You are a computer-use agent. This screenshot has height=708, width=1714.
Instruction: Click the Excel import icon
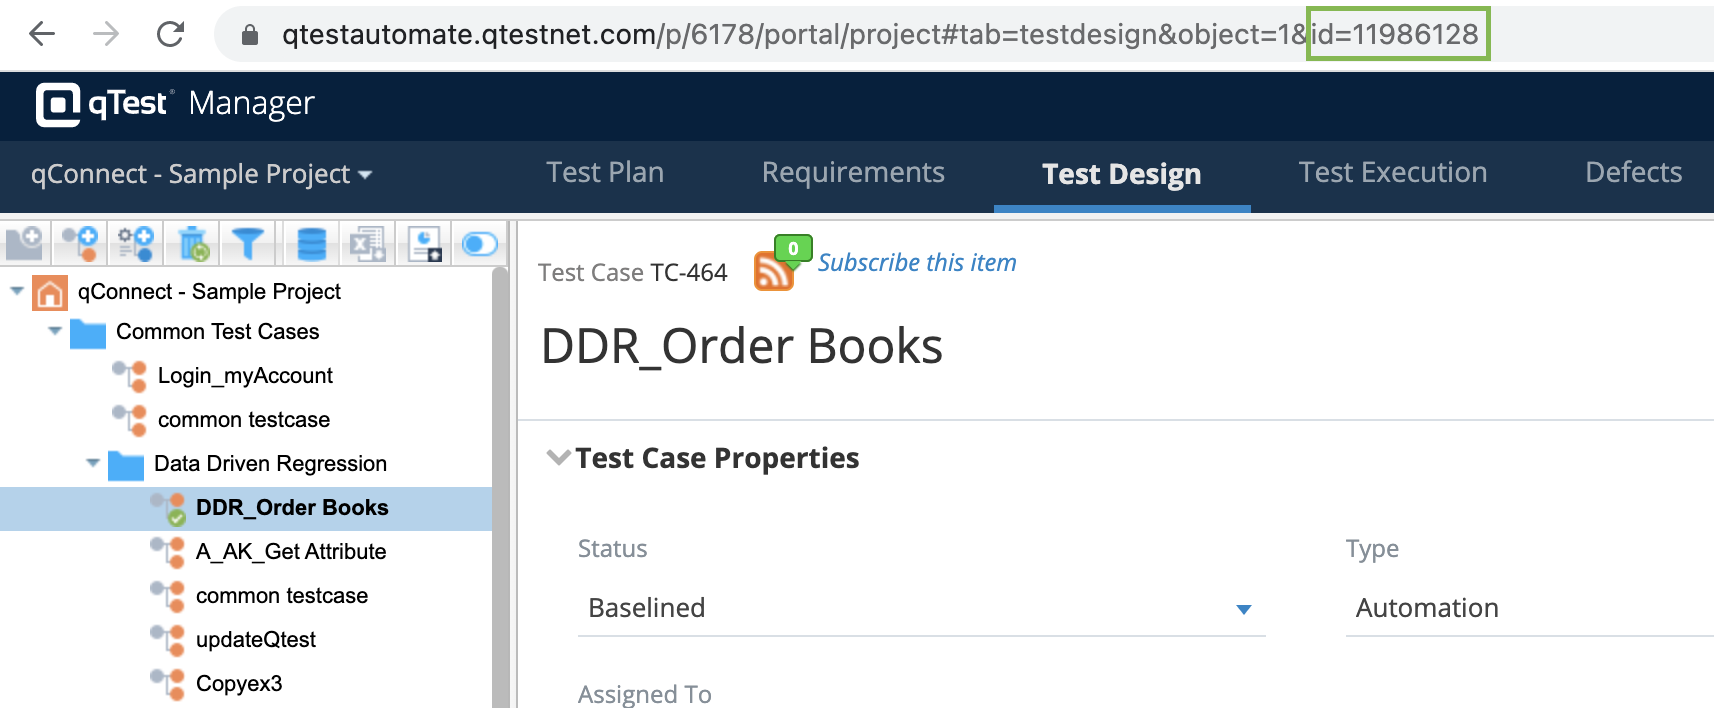(x=367, y=243)
